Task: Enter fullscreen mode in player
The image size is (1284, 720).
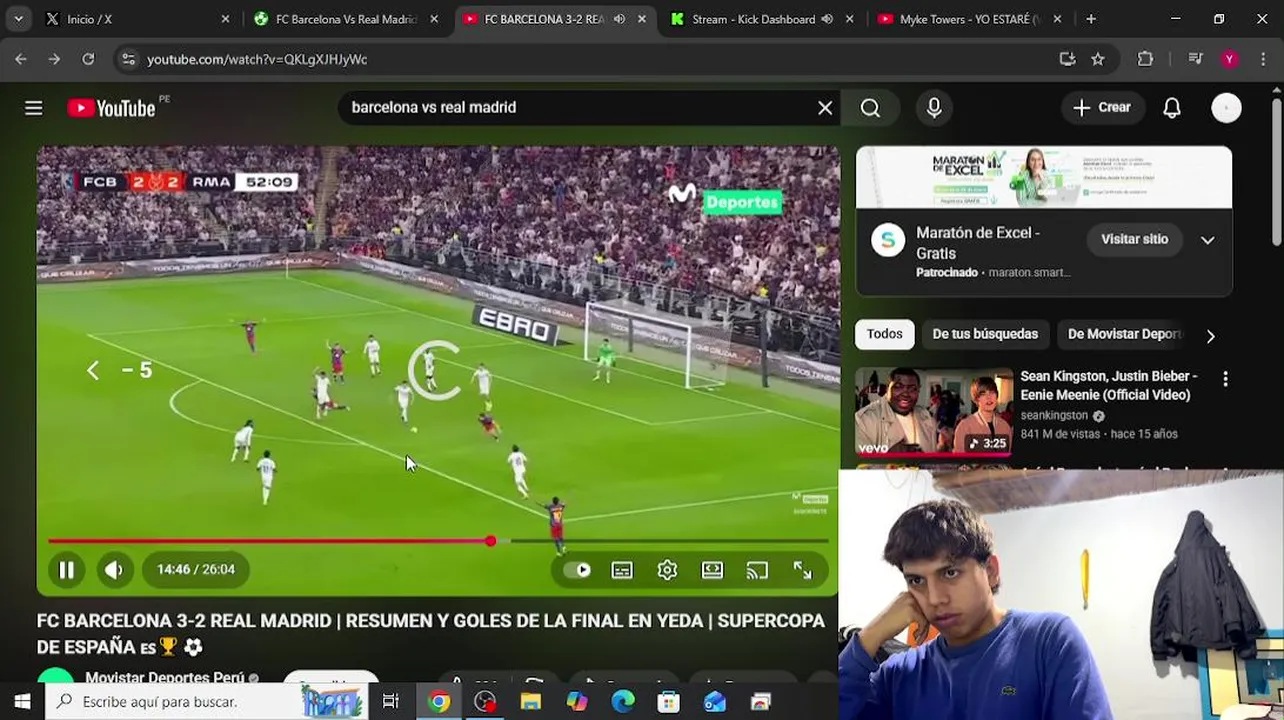Action: [x=802, y=570]
